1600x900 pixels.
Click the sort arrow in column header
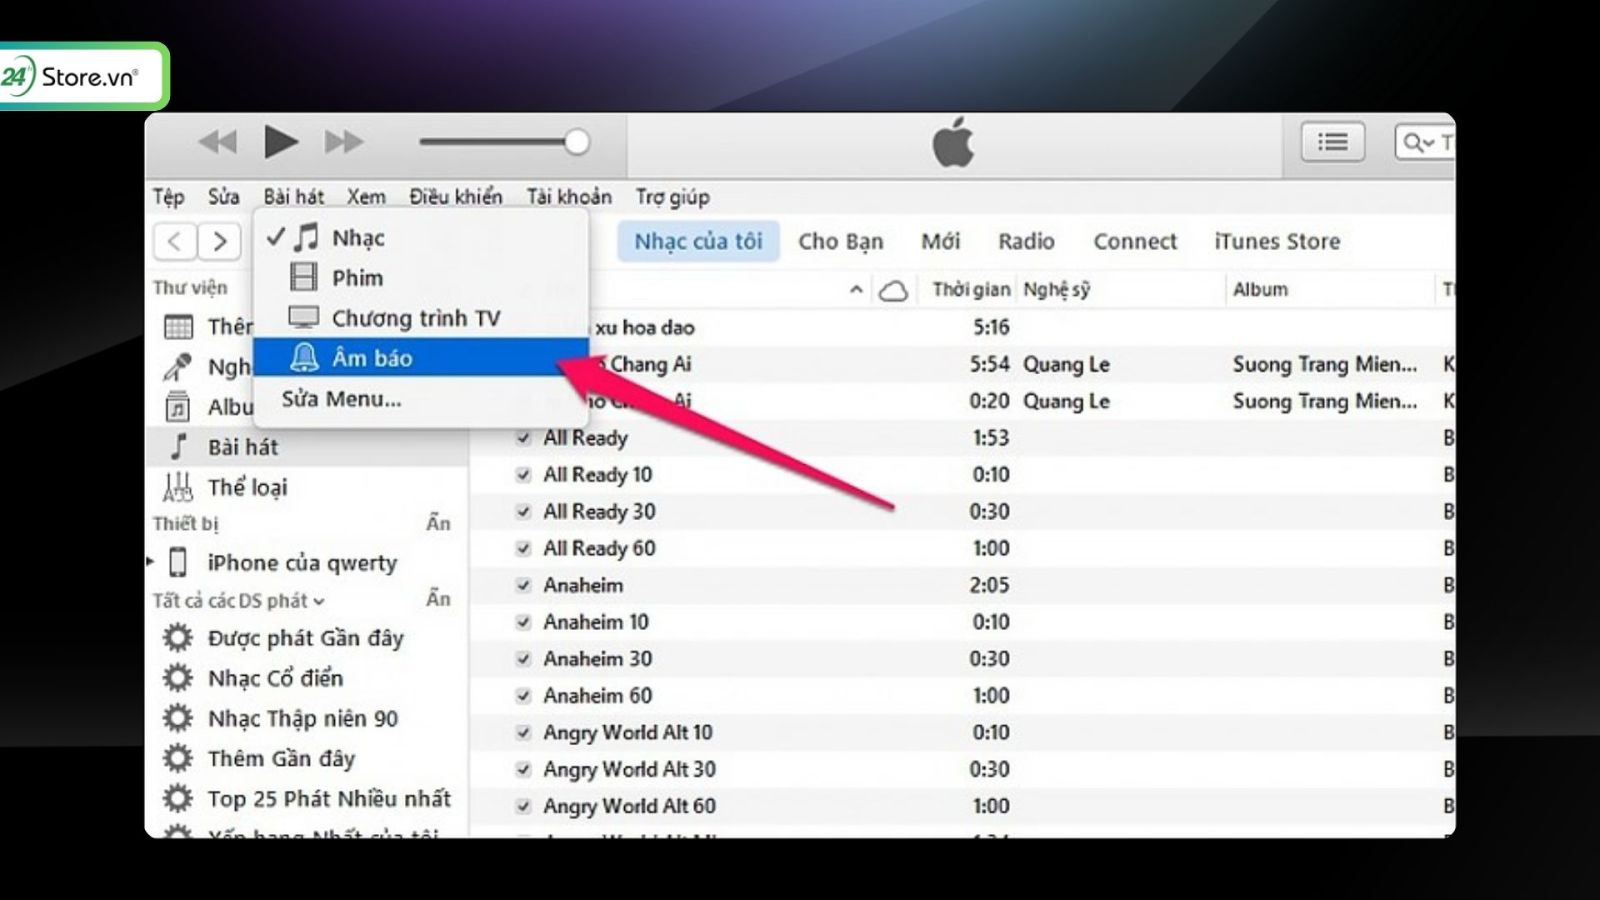point(856,290)
